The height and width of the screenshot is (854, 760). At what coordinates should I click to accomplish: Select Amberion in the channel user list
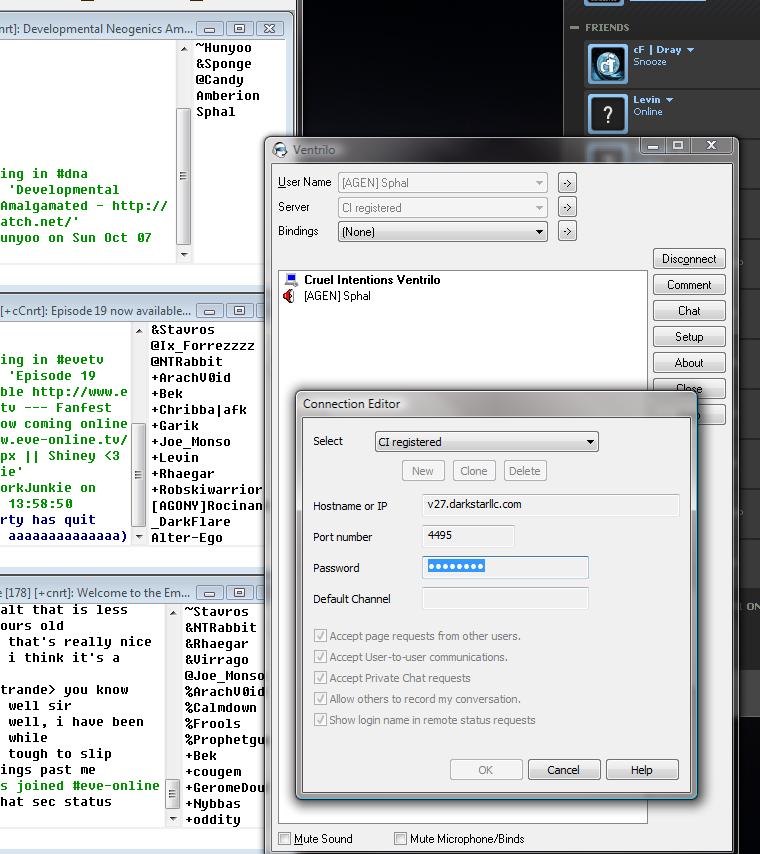point(228,96)
